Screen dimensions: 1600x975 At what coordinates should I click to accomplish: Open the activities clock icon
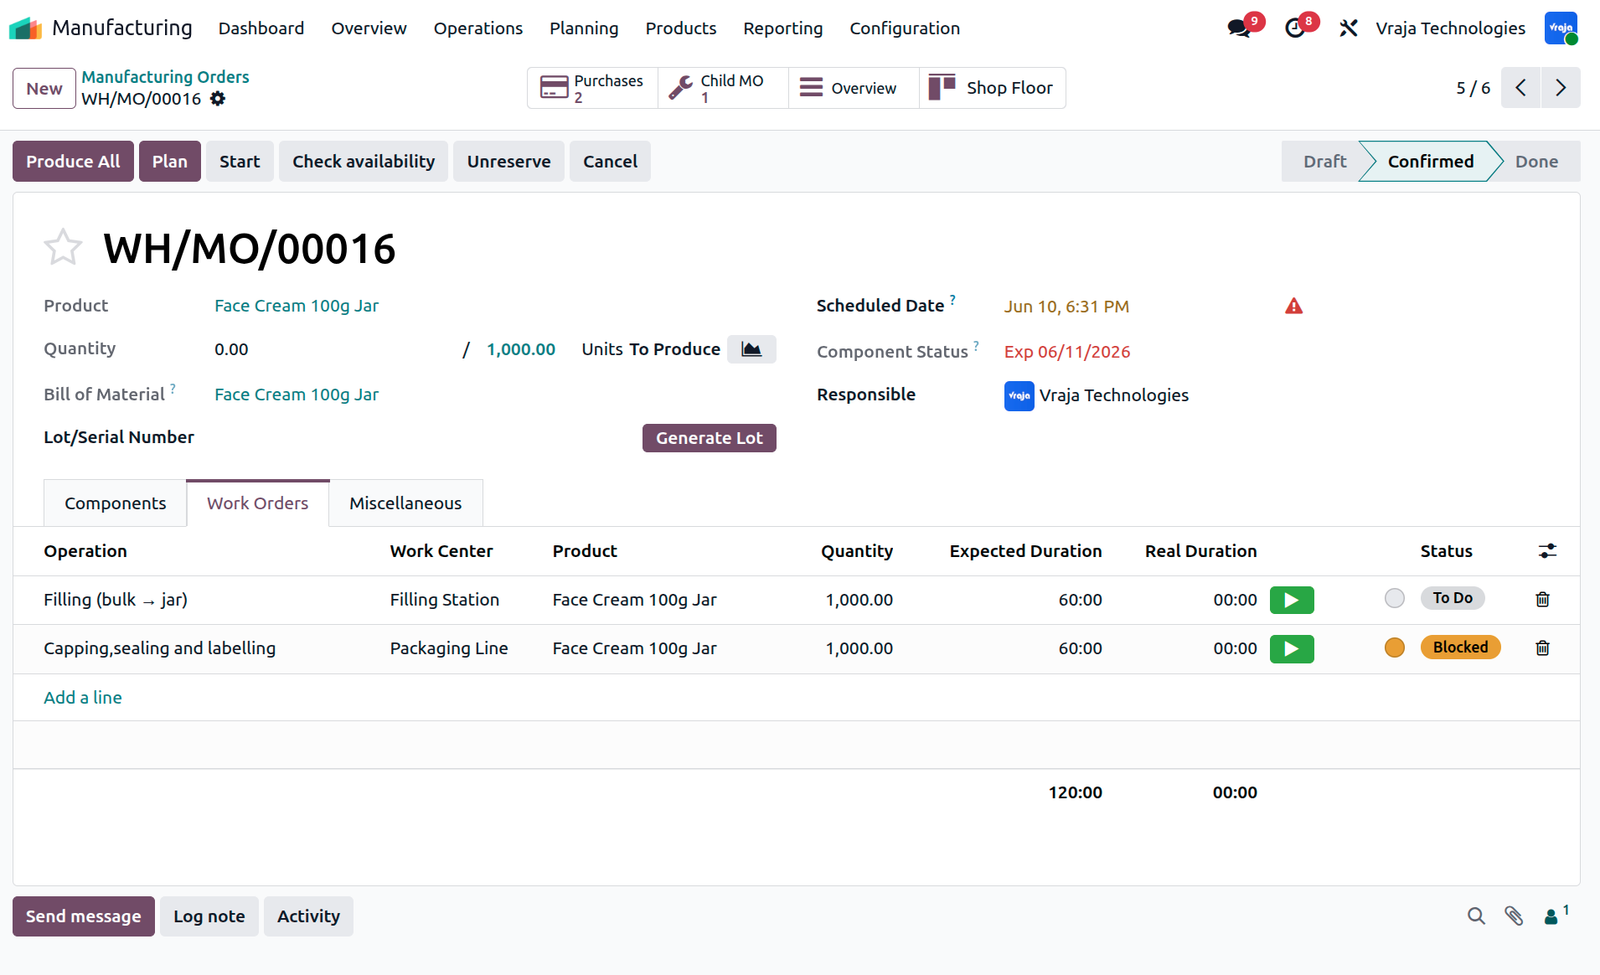(x=1295, y=28)
